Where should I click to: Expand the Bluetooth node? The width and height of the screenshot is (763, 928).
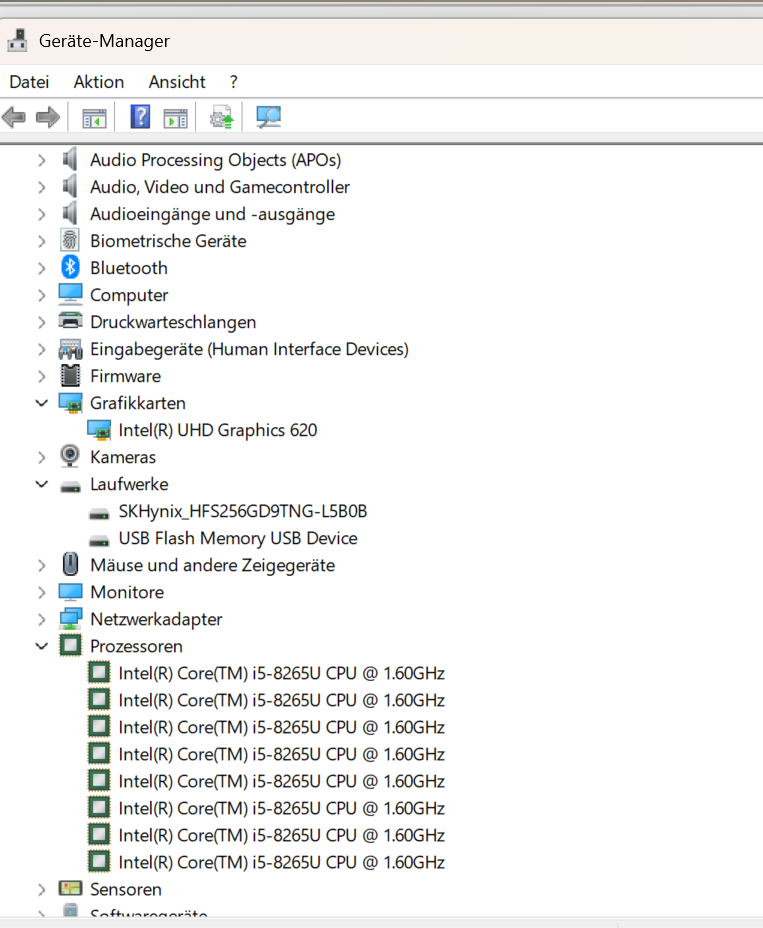pyautogui.click(x=41, y=269)
